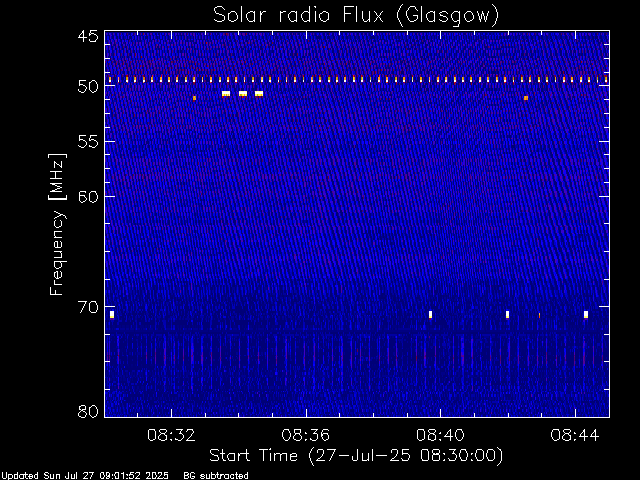The image size is (640, 480).
Task: Click the 60 frequency tick label
Action: point(88,196)
